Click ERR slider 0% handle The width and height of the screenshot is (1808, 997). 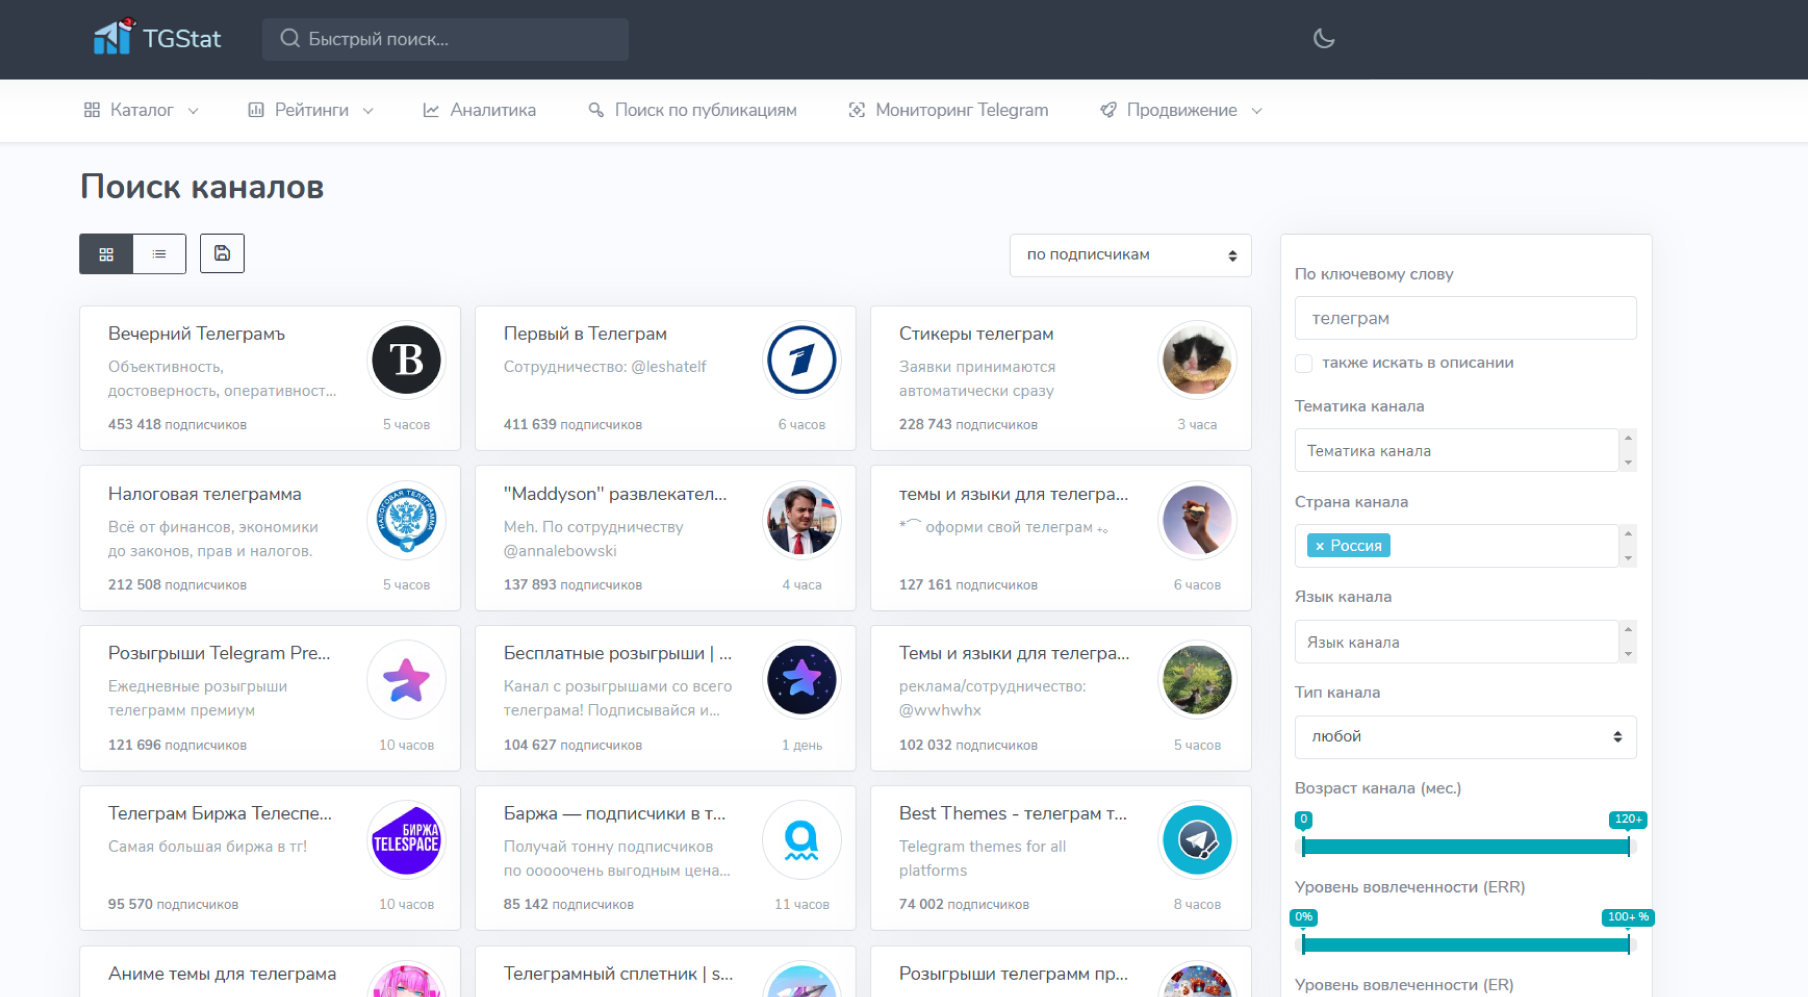1303,944
